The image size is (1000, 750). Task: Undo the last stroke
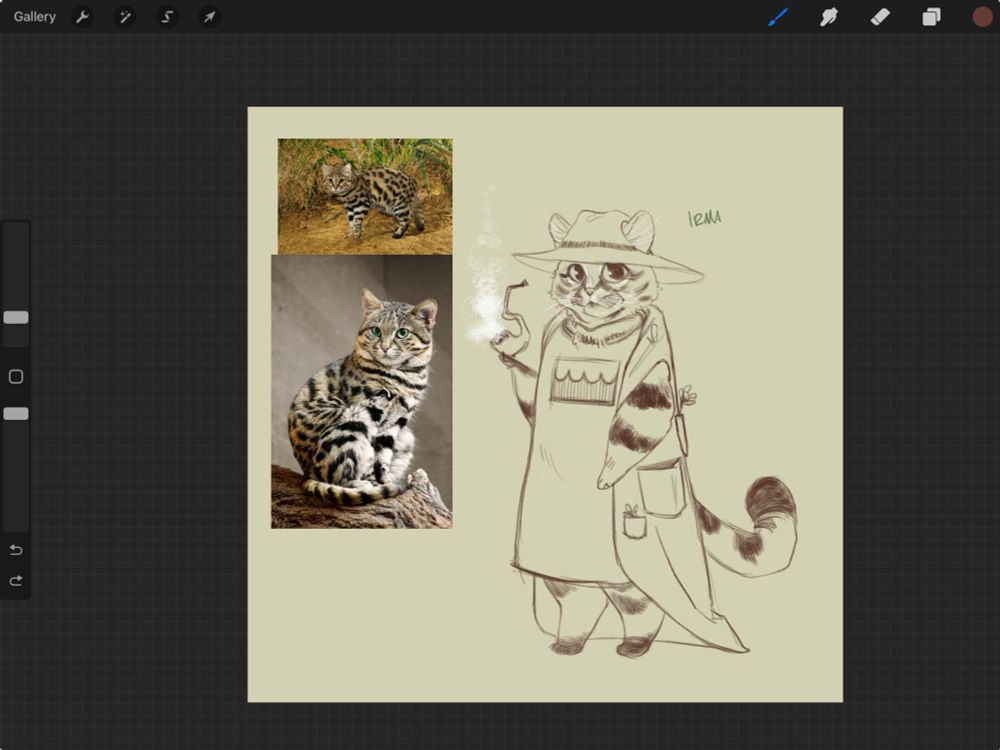click(x=16, y=550)
